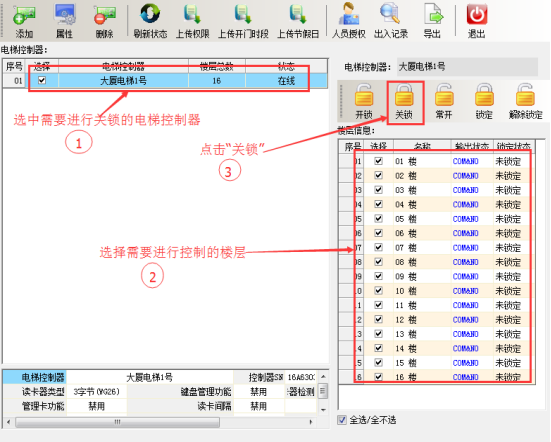Click horizontal scrollbar right arrow in details panel

(311, 422)
